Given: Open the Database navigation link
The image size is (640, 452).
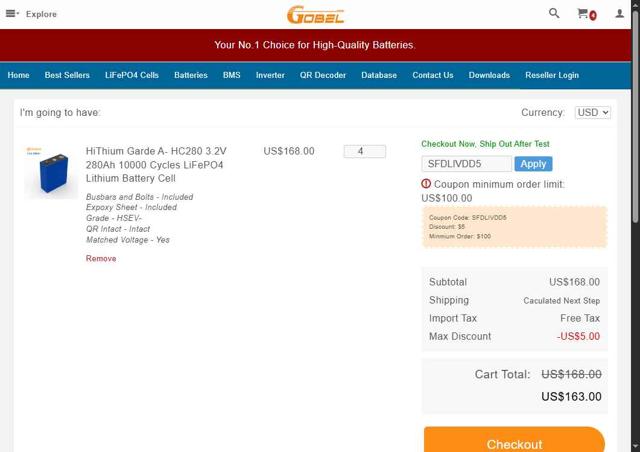Looking at the screenshot, I should tap(379, 75).
